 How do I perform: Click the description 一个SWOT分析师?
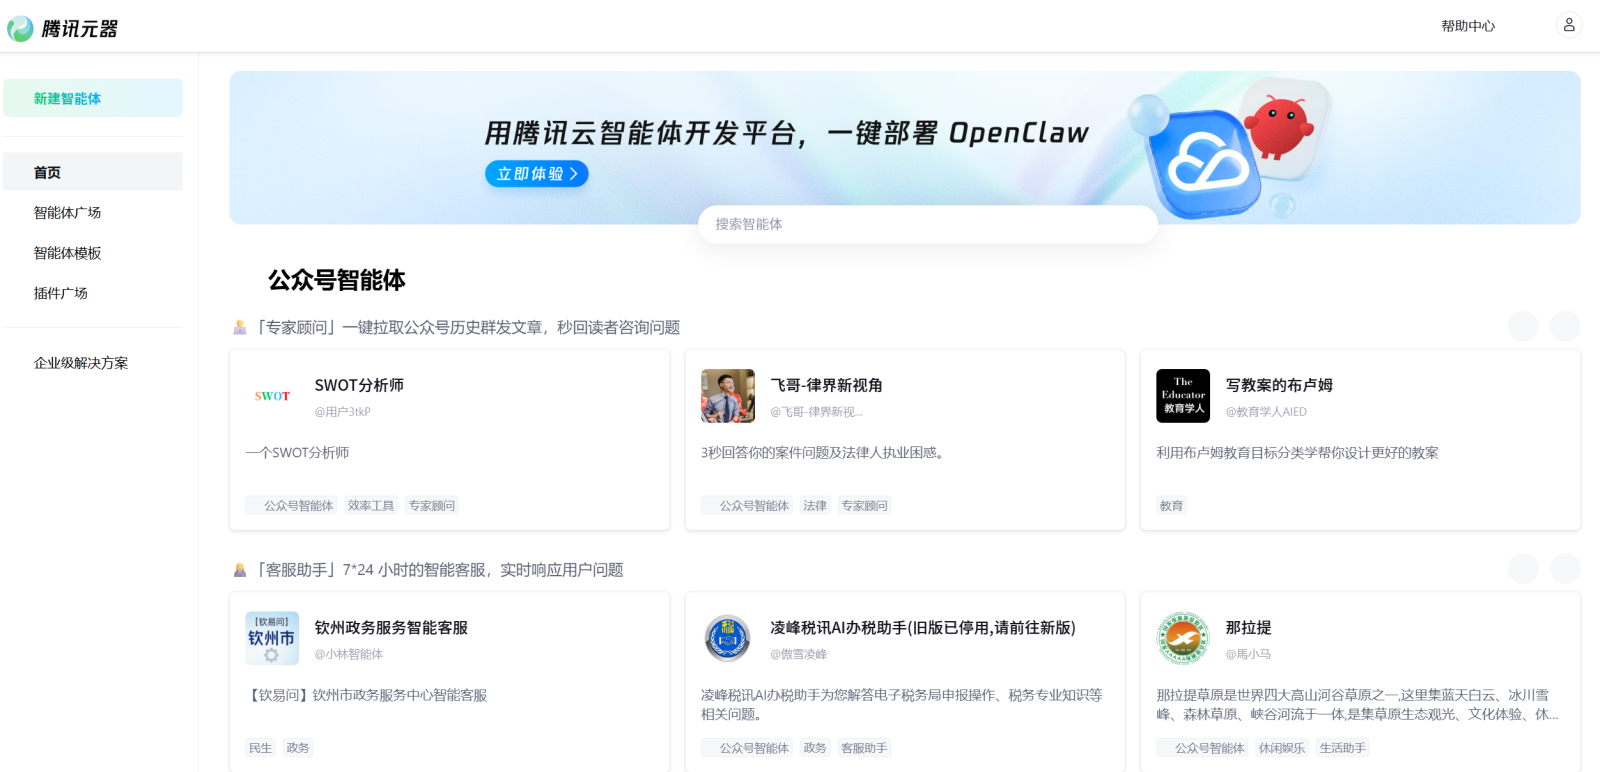click(298, 453)
